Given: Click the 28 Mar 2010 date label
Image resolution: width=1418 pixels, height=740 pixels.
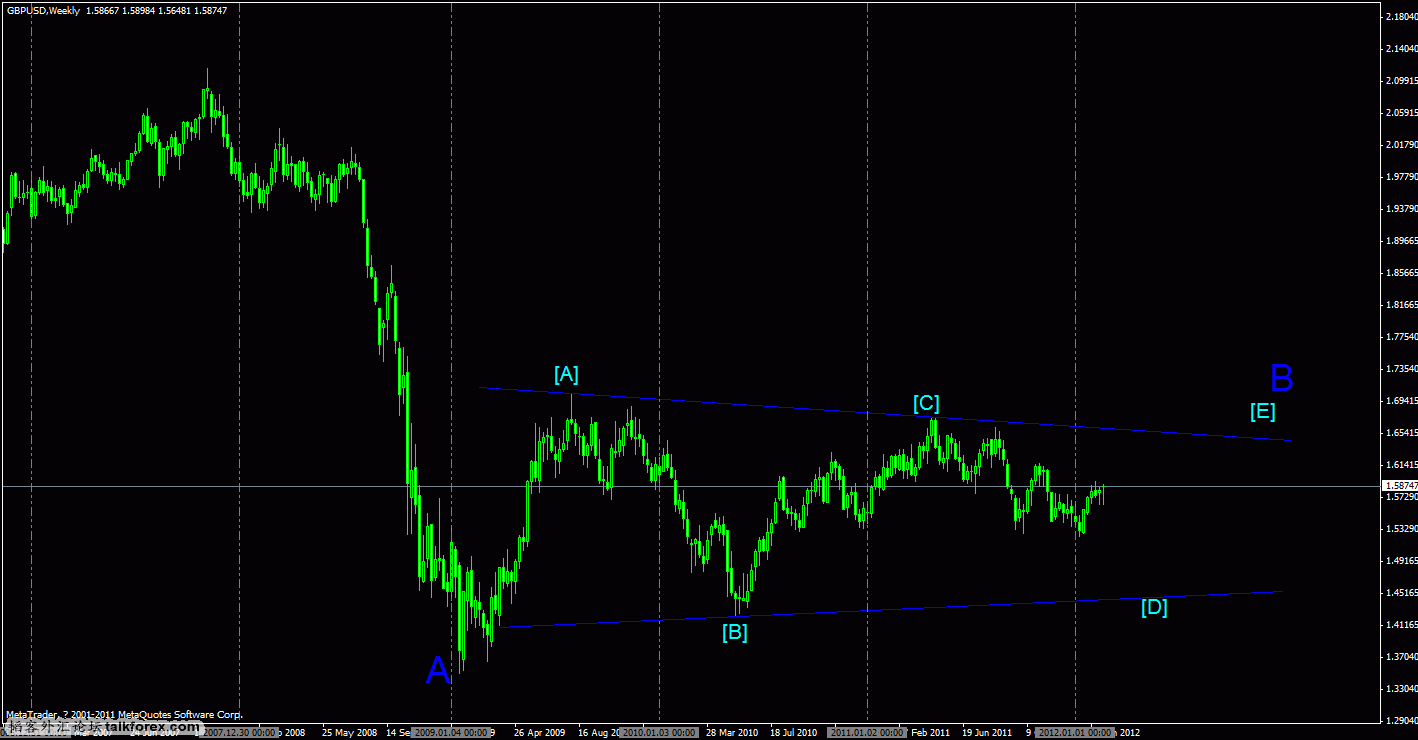Looking at the screenshot, I should pos(733,732).
